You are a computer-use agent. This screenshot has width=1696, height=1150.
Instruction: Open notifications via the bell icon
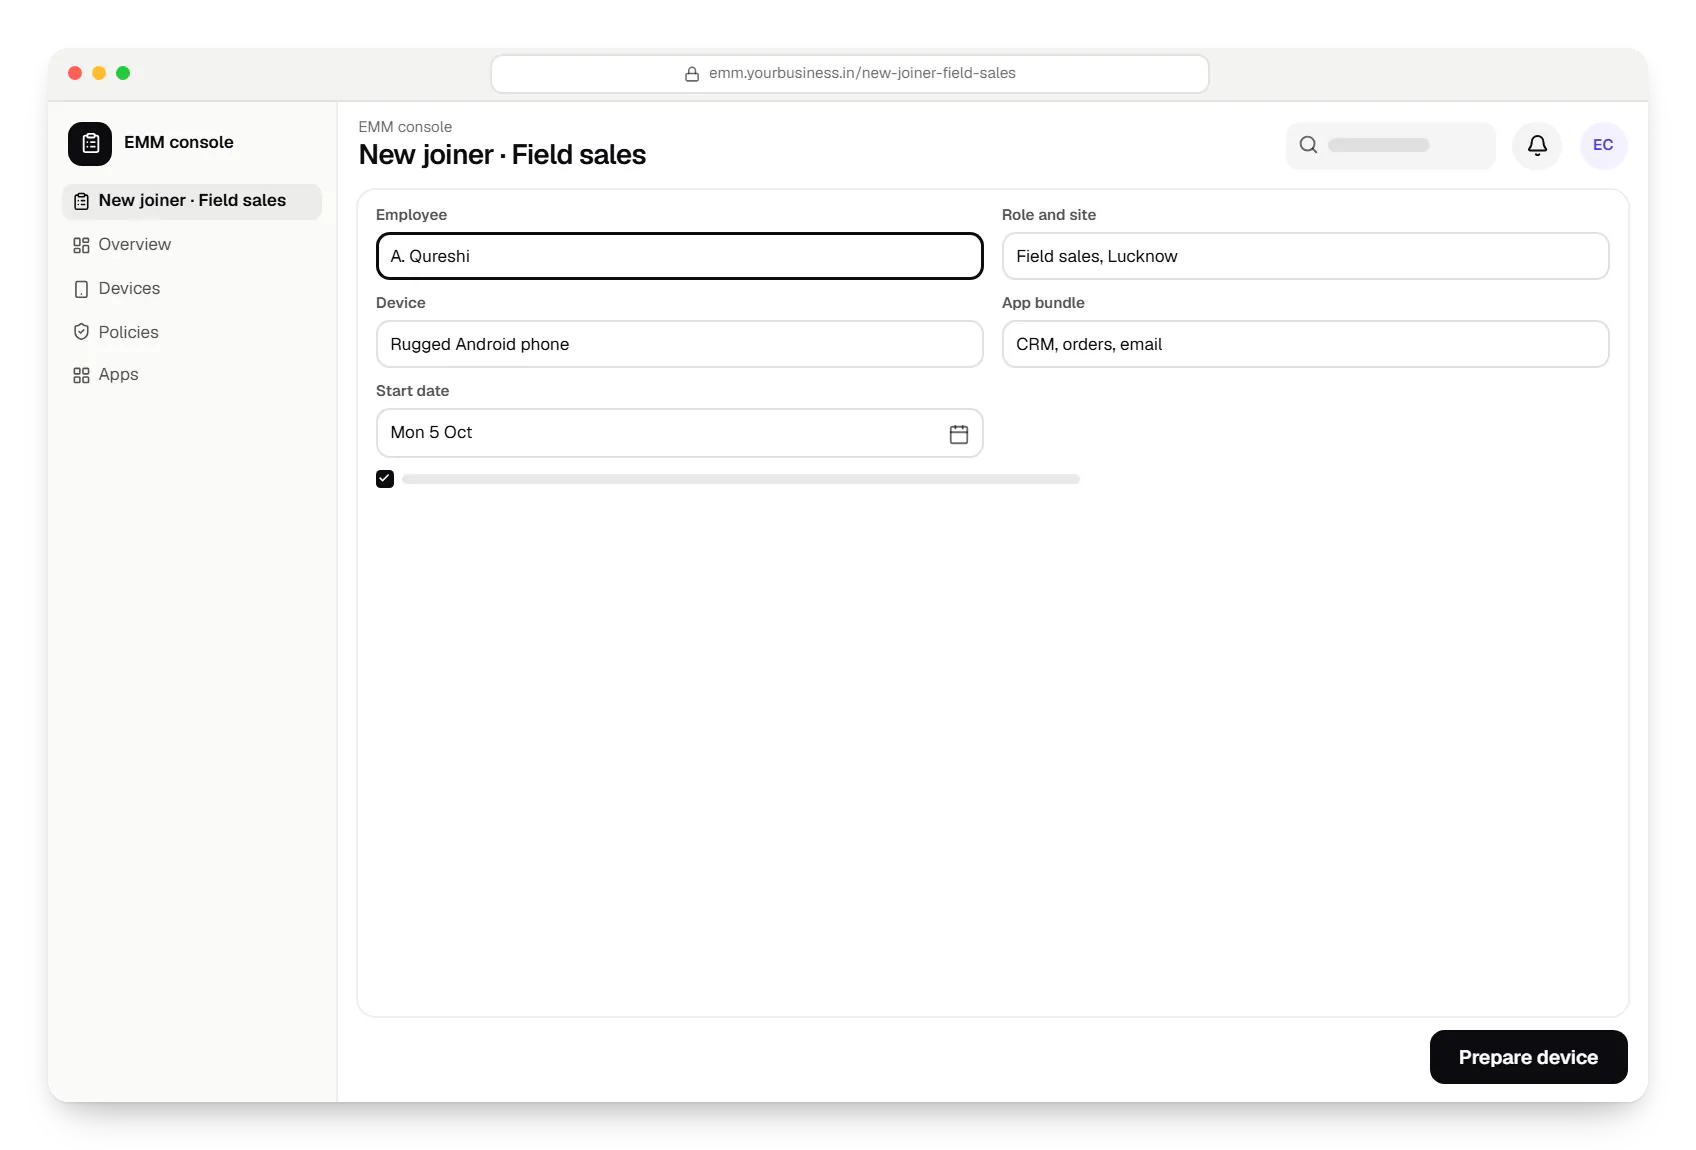pyautogui.click(x=1537, y=146)
